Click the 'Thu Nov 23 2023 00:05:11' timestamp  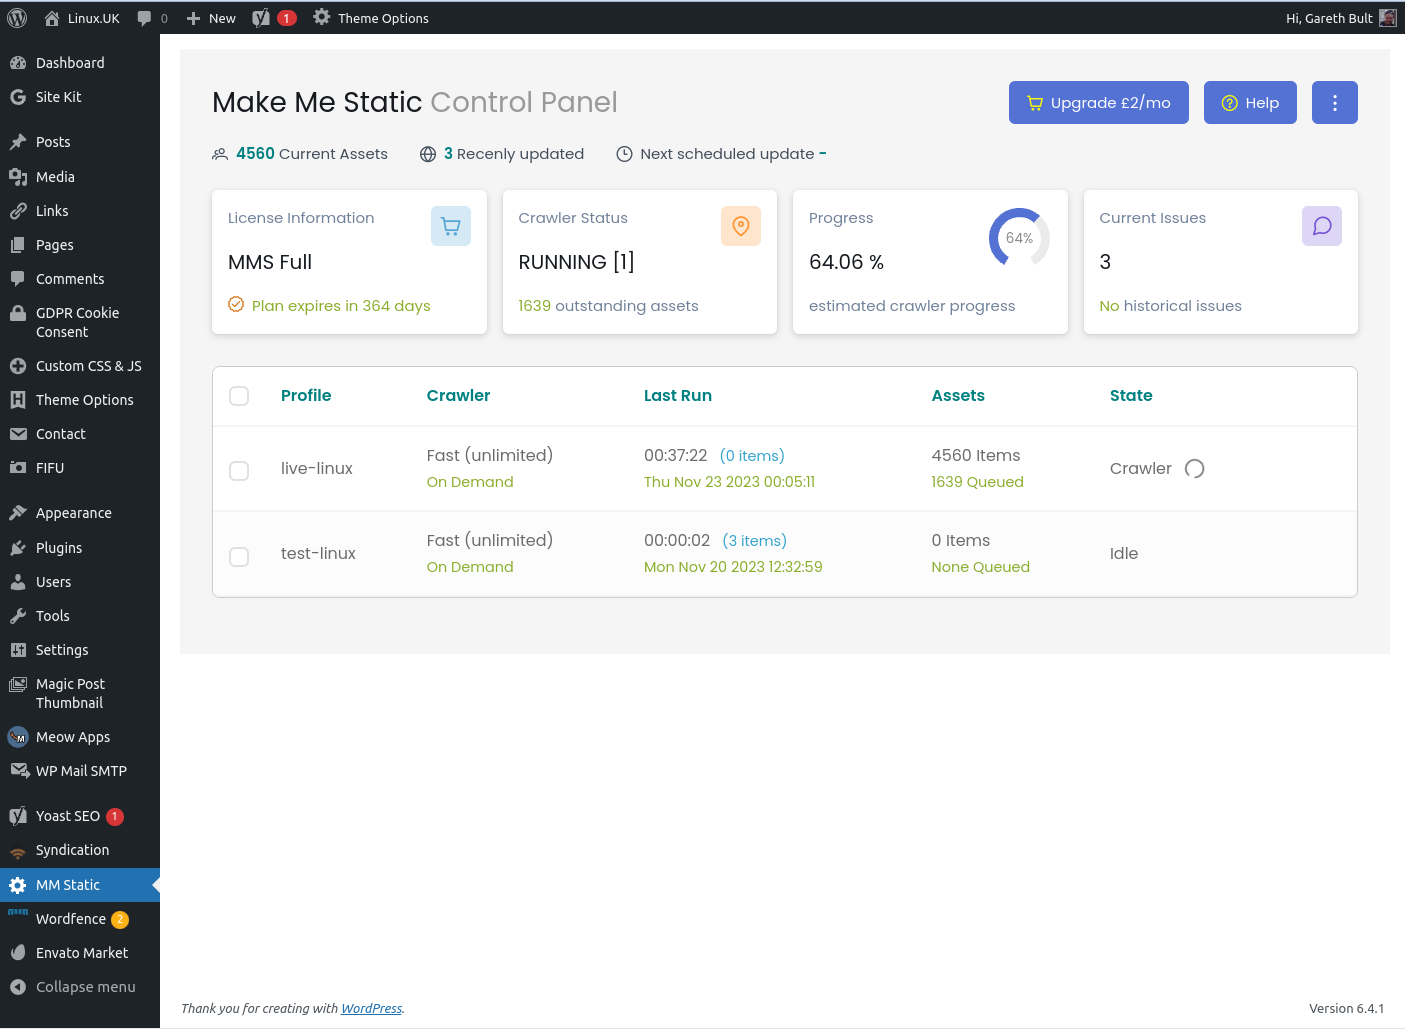(x=730, y=482)
